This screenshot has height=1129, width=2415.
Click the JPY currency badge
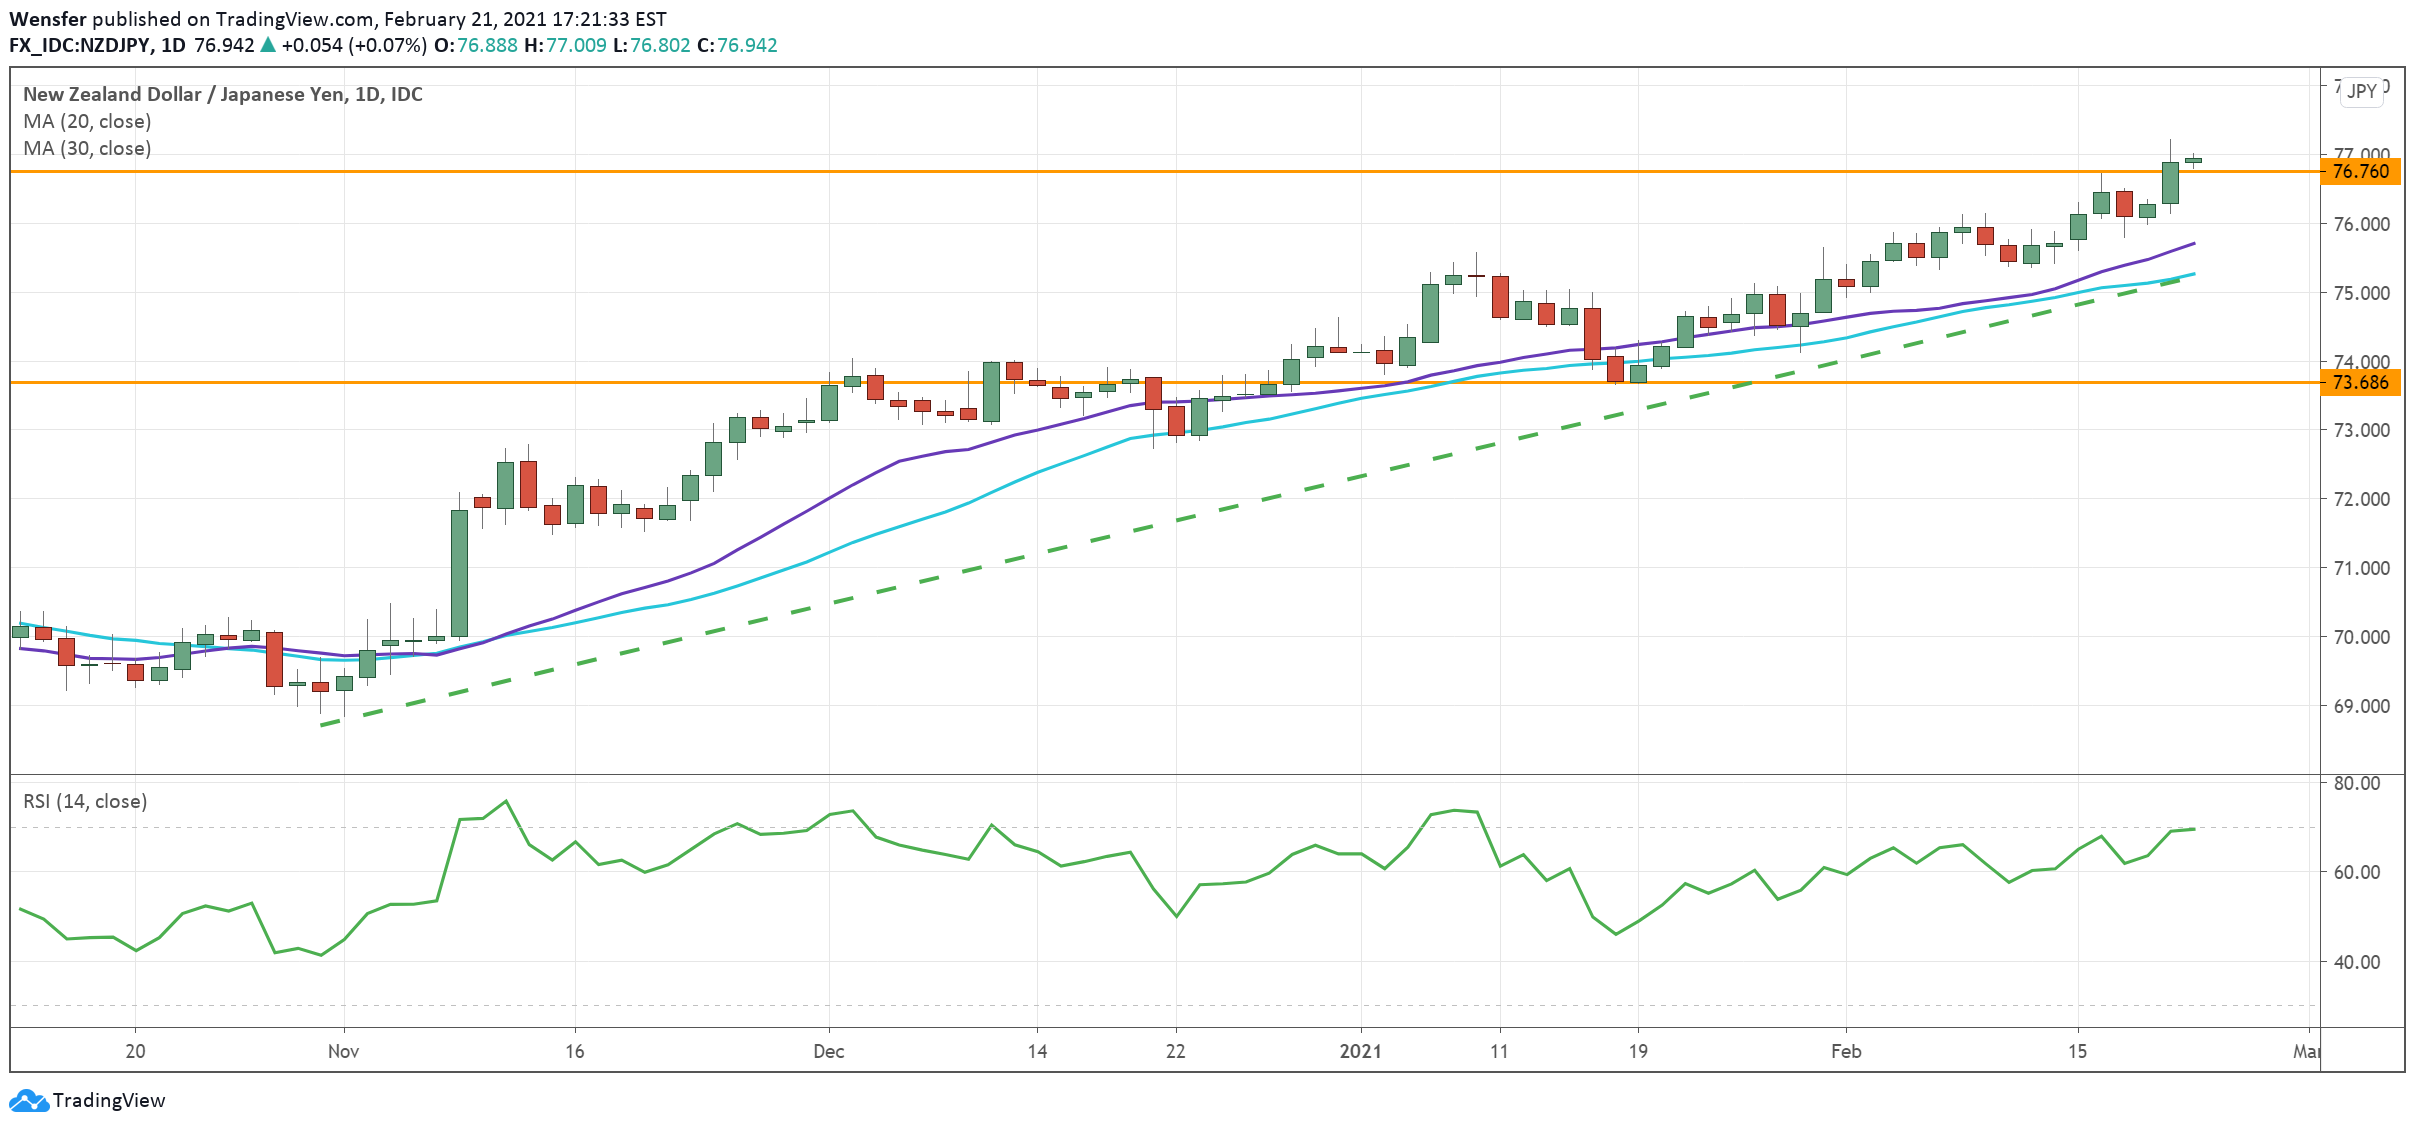pos(2361,91)
